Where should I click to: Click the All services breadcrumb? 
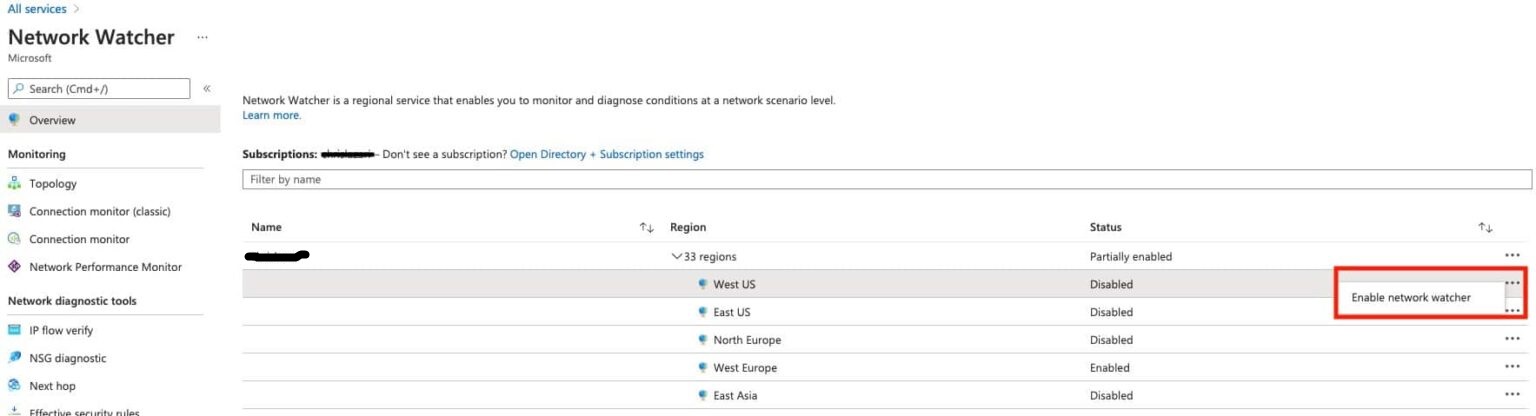pos(37,9)
